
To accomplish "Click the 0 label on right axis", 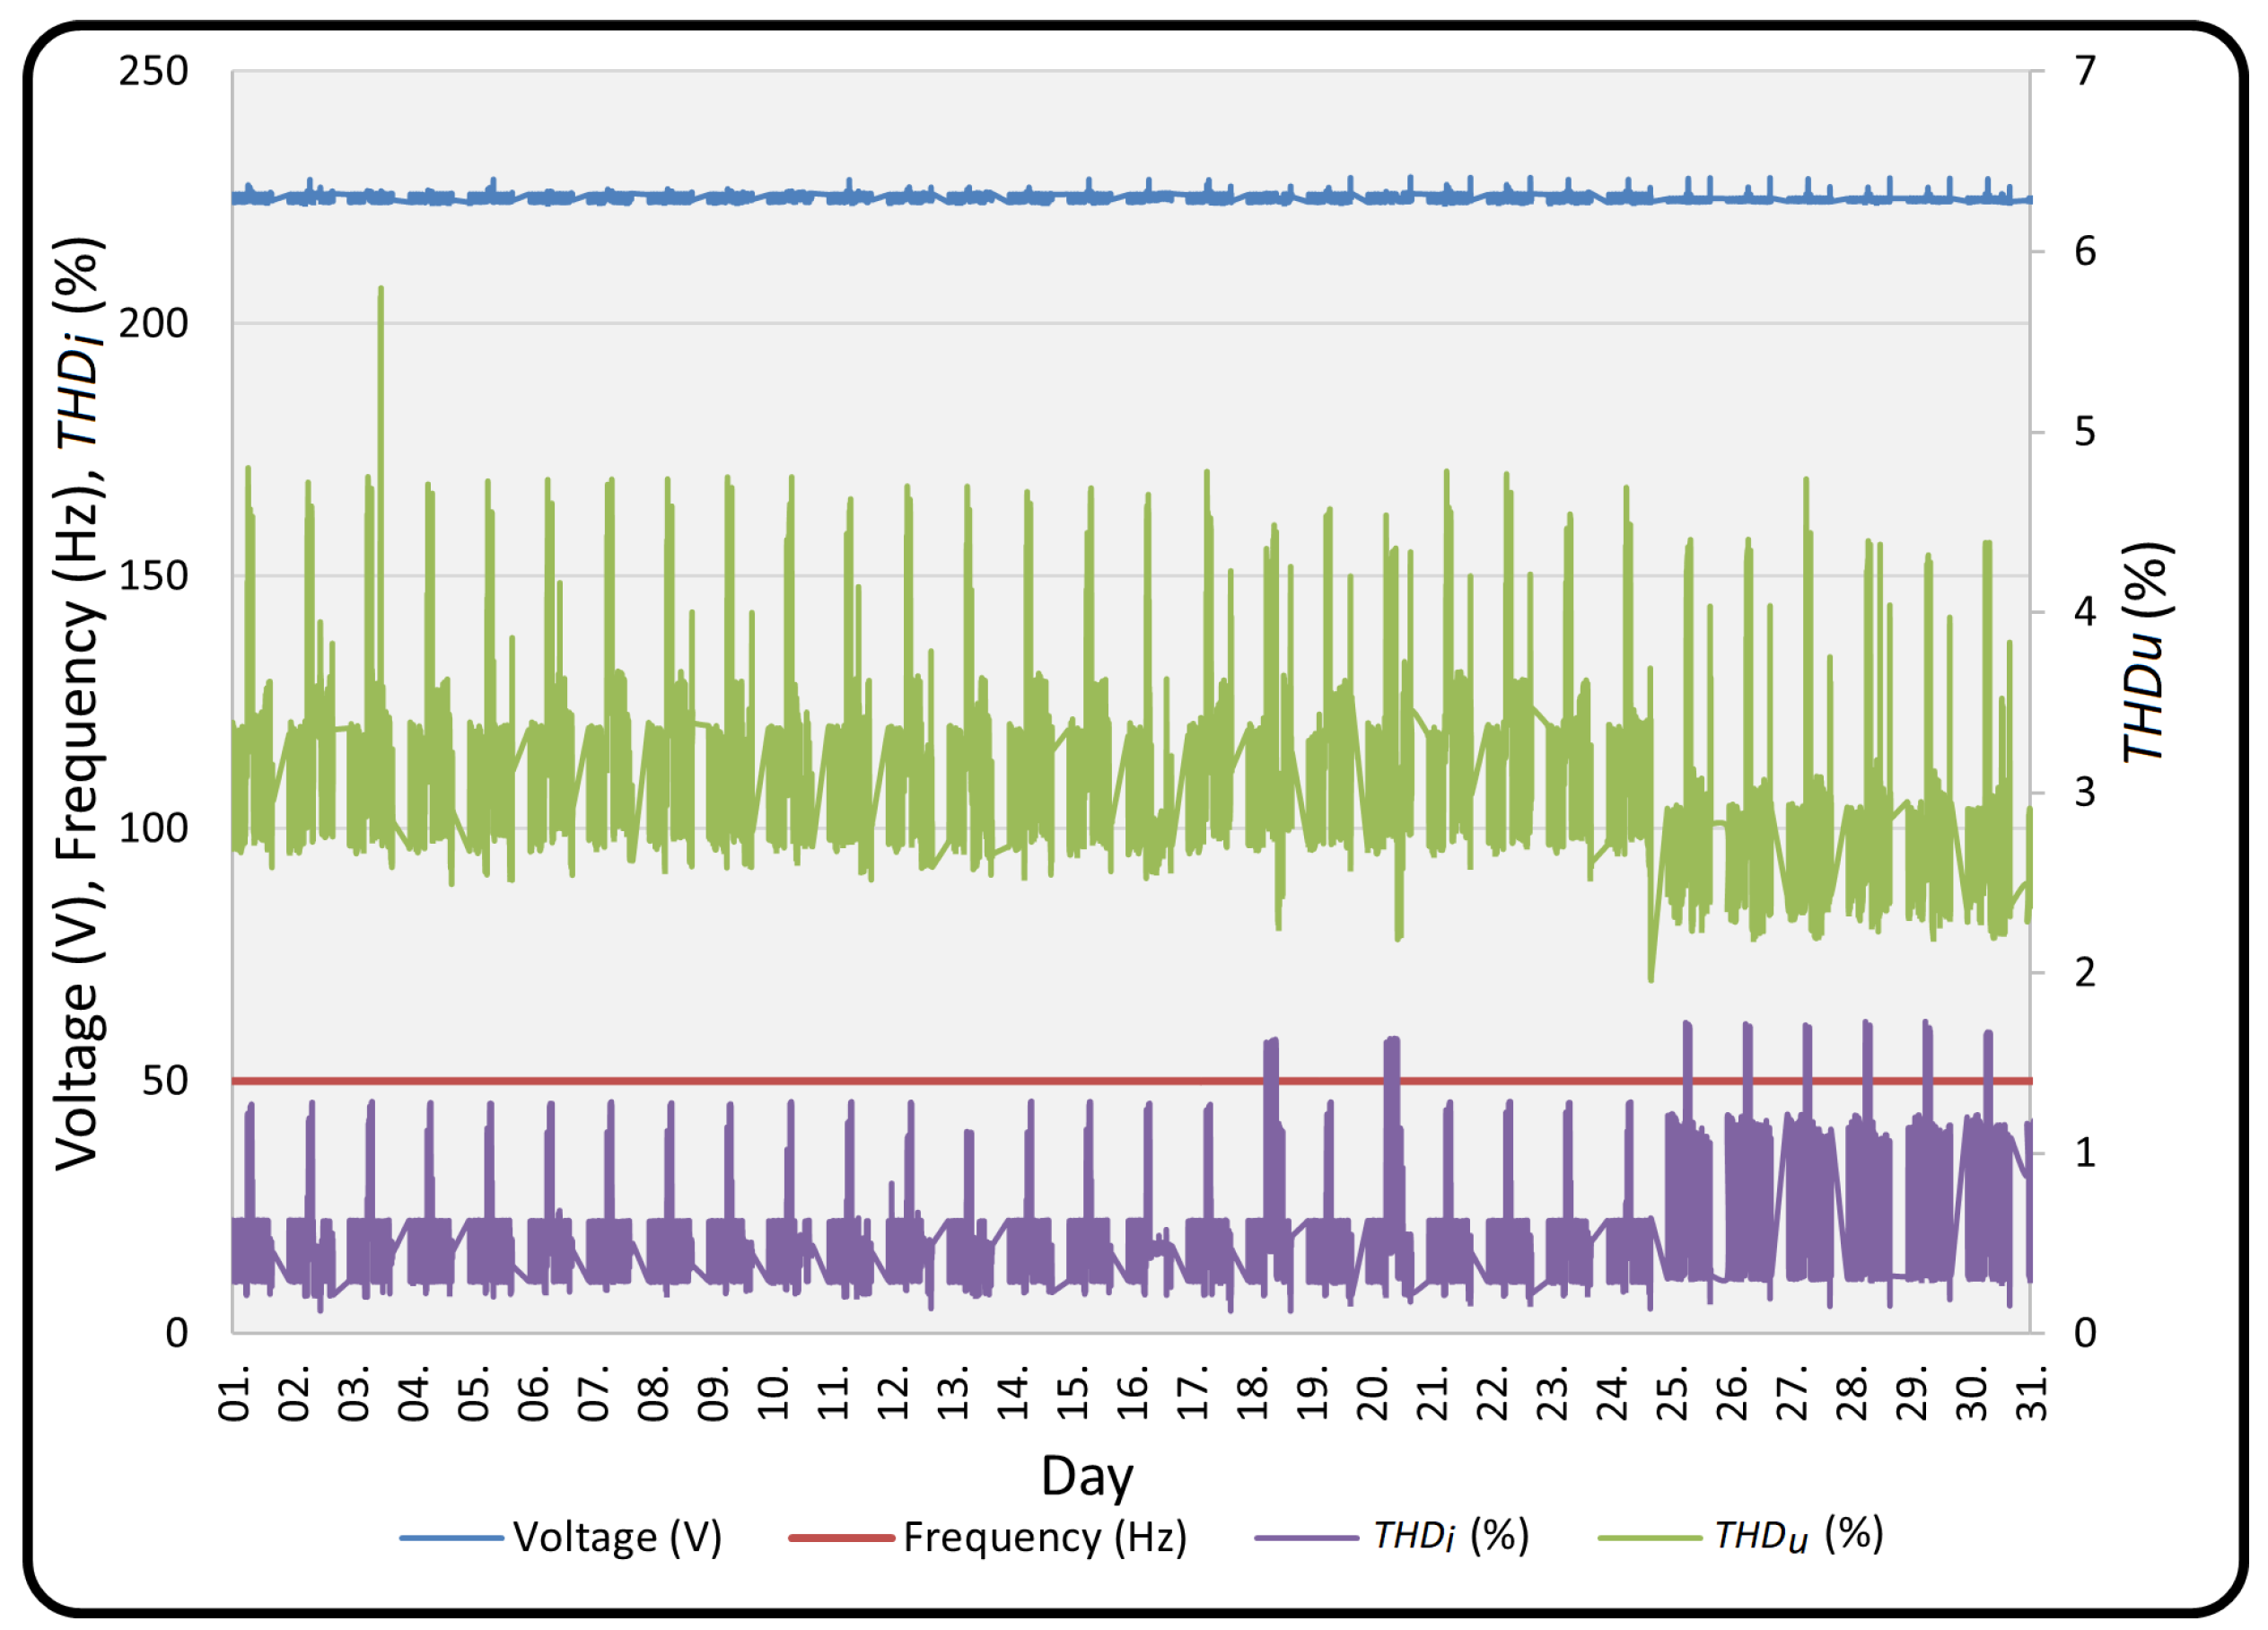I will (x=2085, y=1333).
